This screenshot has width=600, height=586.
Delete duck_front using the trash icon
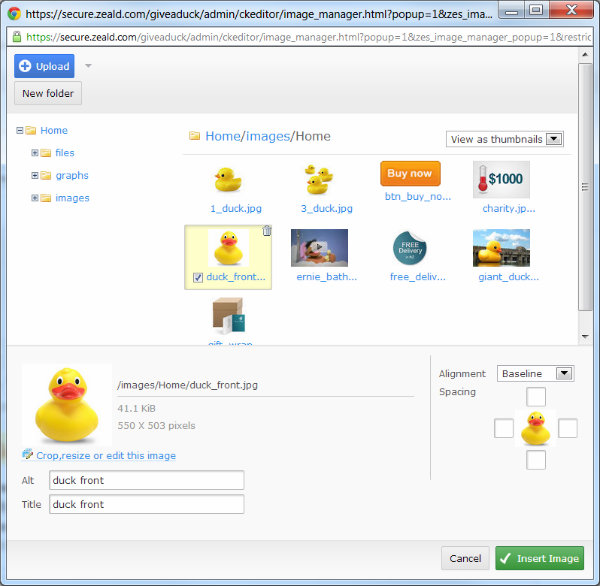point(267,230)
